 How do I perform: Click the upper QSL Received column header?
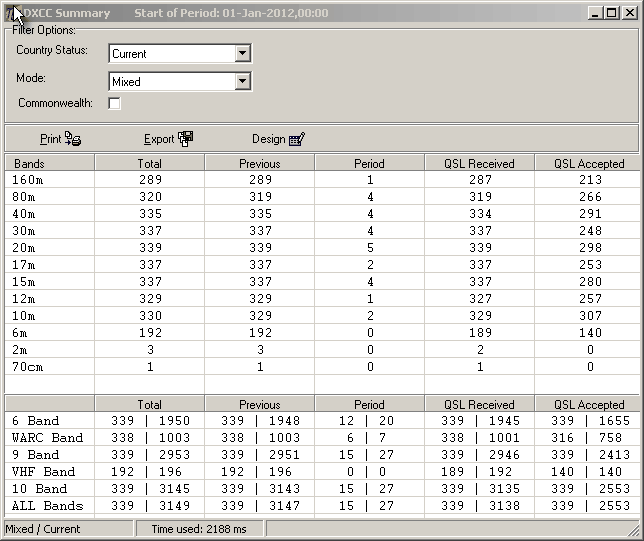tap(479, 163)
